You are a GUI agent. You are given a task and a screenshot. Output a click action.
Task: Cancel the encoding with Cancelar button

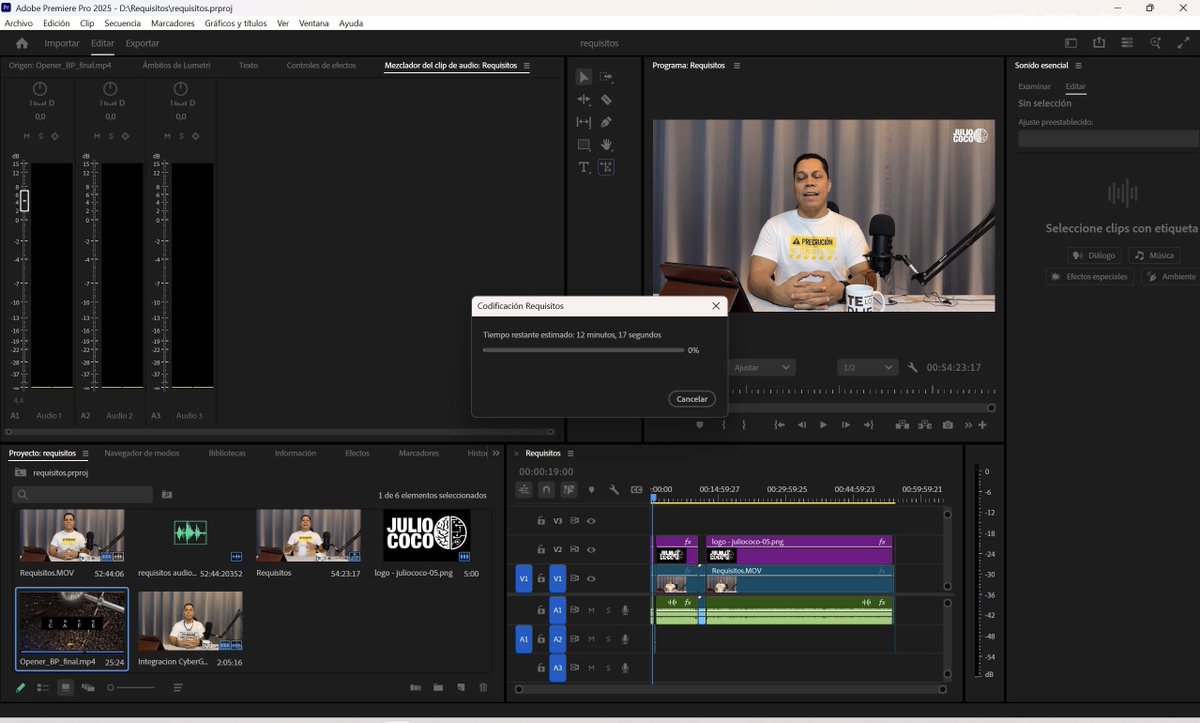[x=692, y=398]
